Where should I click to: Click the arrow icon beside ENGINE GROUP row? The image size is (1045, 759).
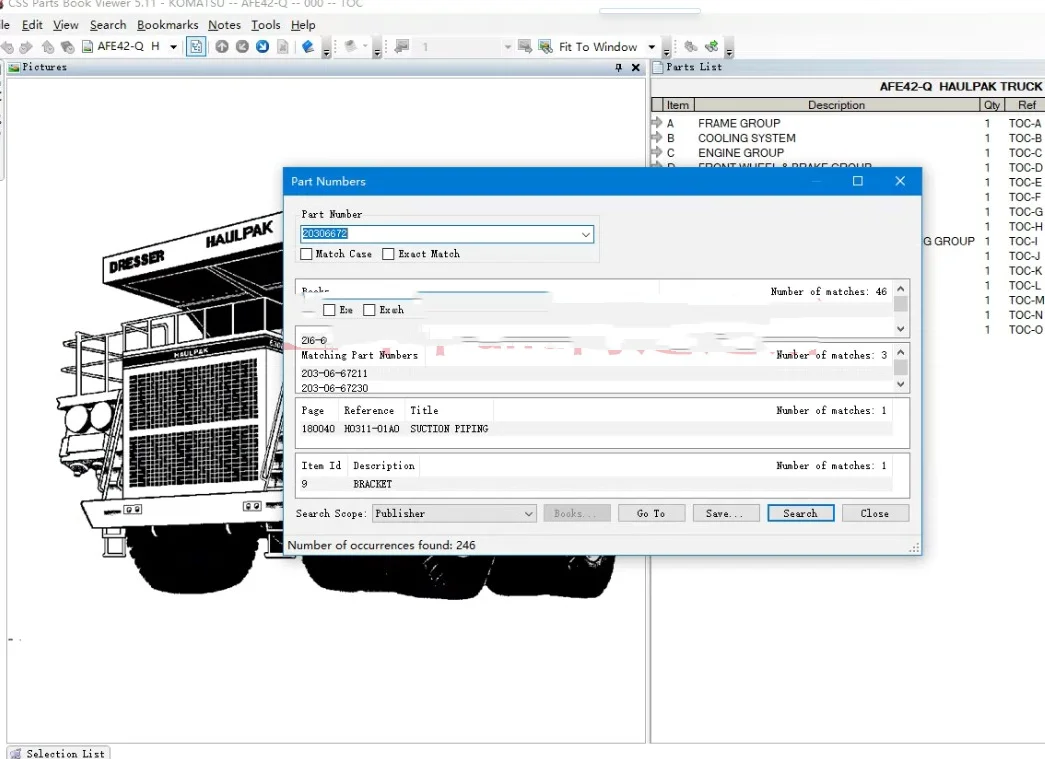[656, 152]
